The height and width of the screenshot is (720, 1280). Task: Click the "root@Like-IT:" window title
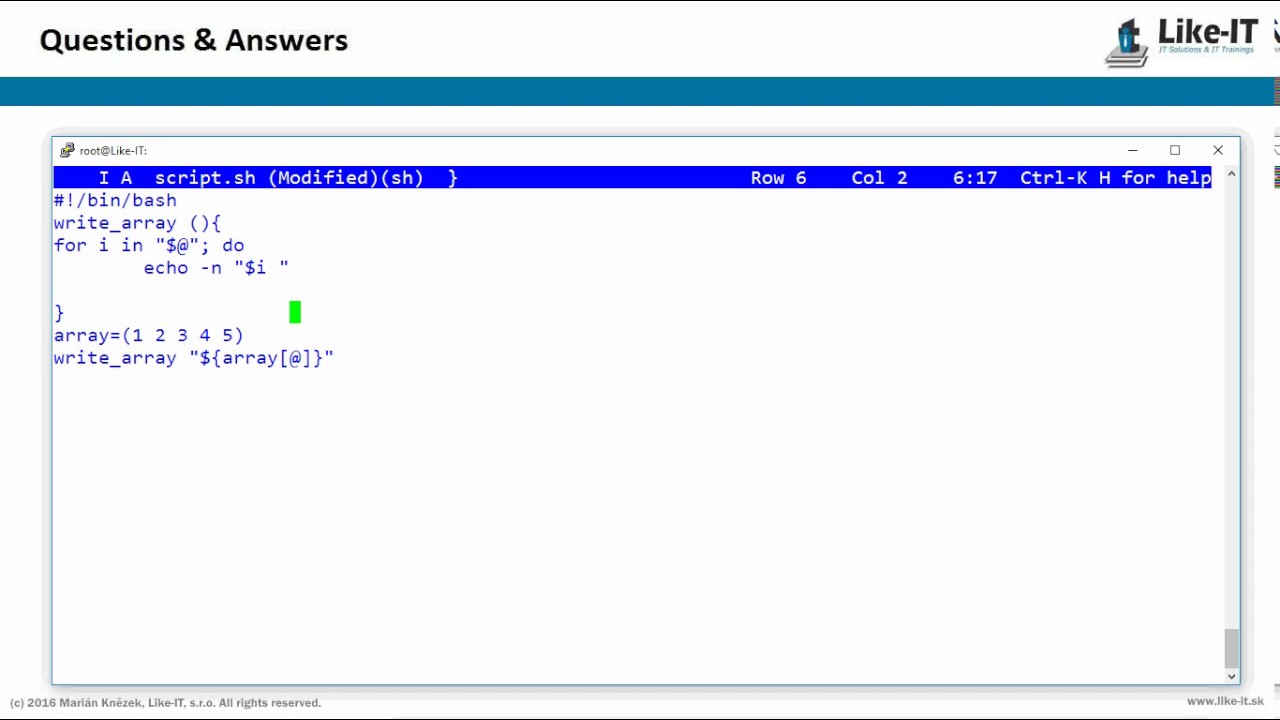(x=113, y=151)
